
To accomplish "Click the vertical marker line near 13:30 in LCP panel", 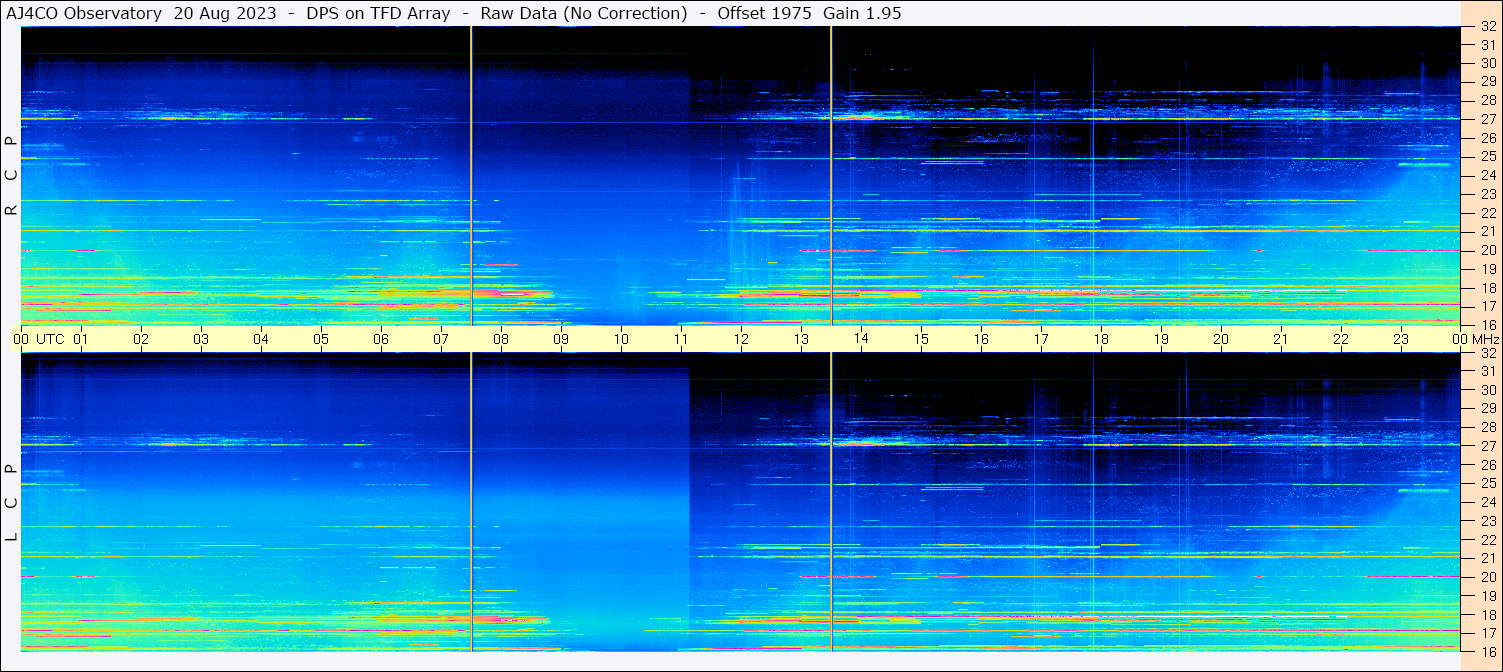I will [831, 502].
